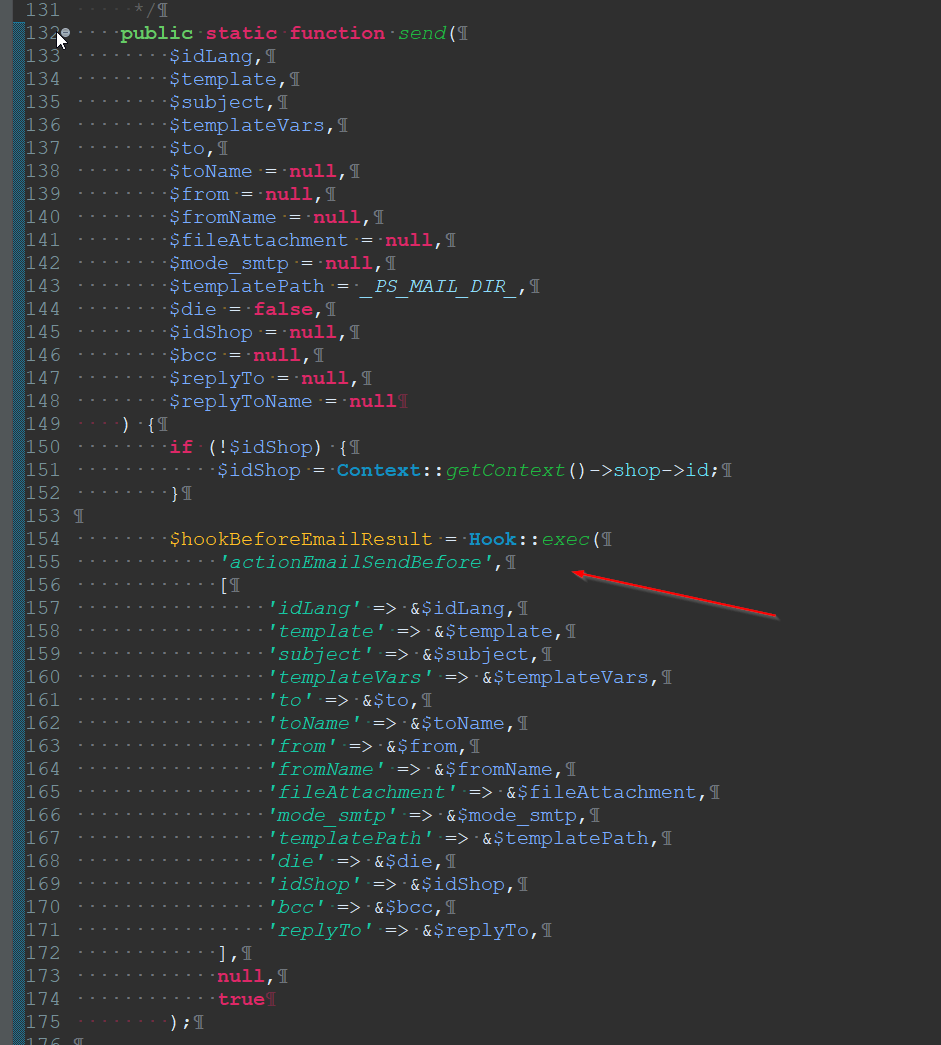Click the getContext method call
The width and height of the screenshot is (941, 1045).
pos(505,470)
